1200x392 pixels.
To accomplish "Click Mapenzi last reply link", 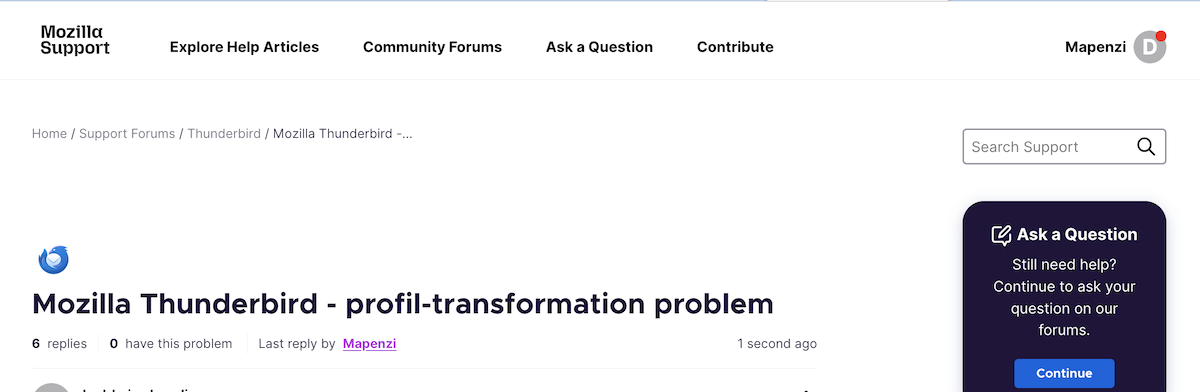I will pyautogui.click(x=369, y=344).
